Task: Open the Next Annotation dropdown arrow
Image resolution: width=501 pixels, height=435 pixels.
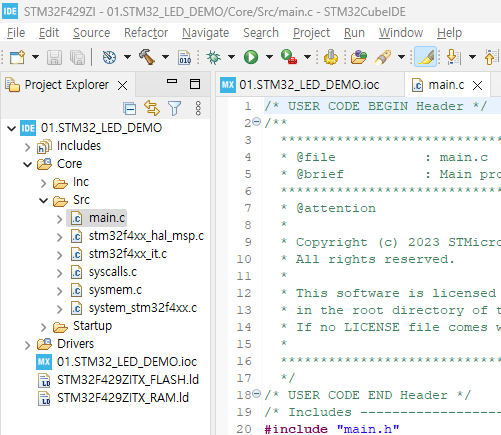Action: coord(472,57)
